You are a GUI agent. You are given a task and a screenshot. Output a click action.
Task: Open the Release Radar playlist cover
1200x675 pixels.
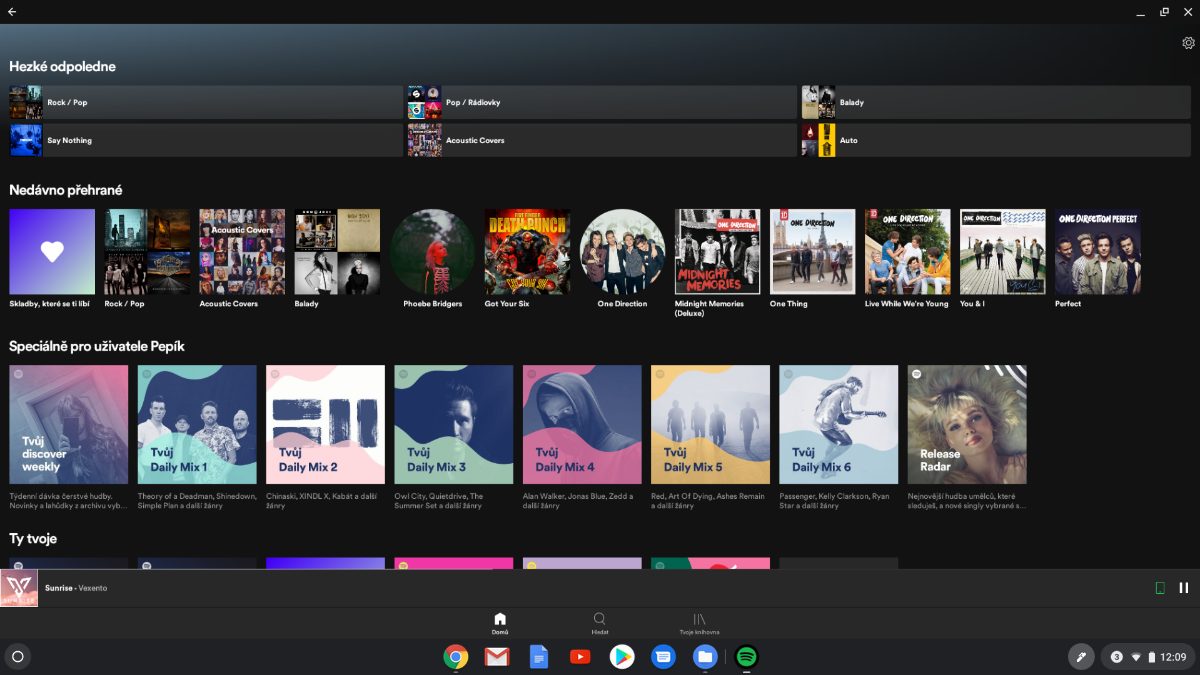[966, 424]
